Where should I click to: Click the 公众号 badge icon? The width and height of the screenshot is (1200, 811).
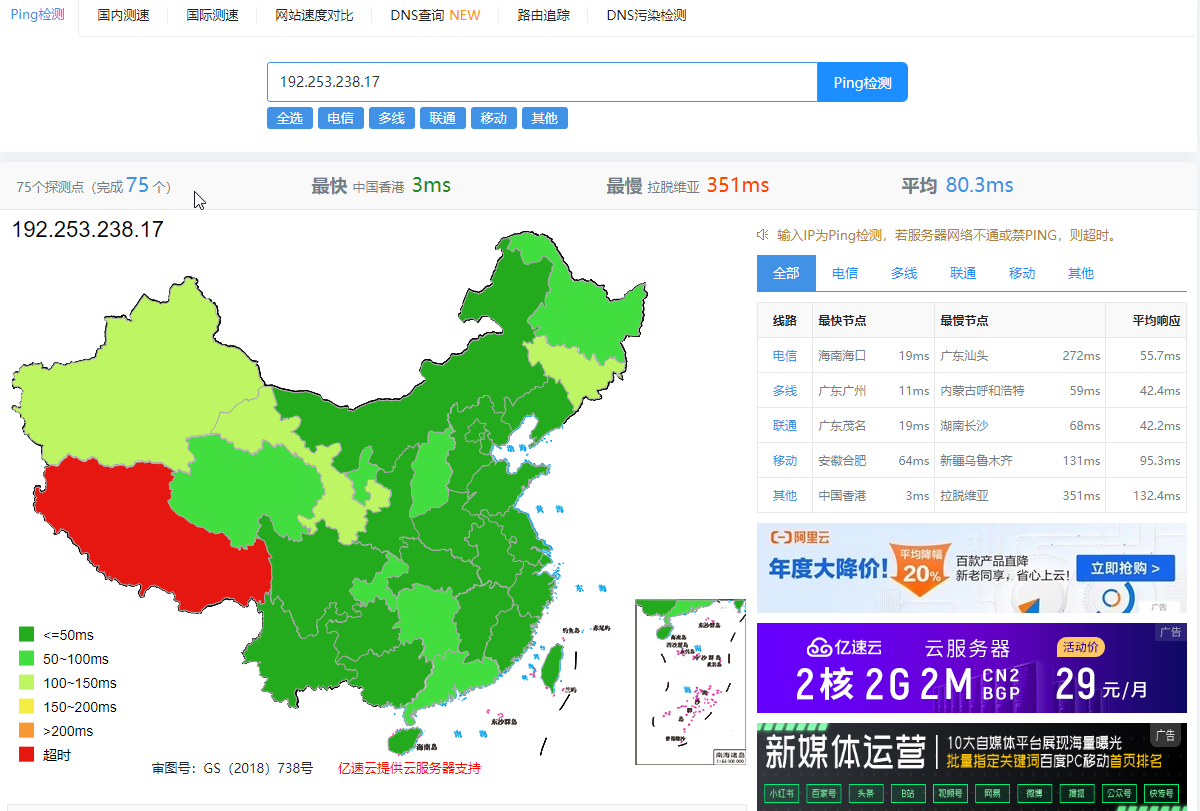coord(1117,792)
